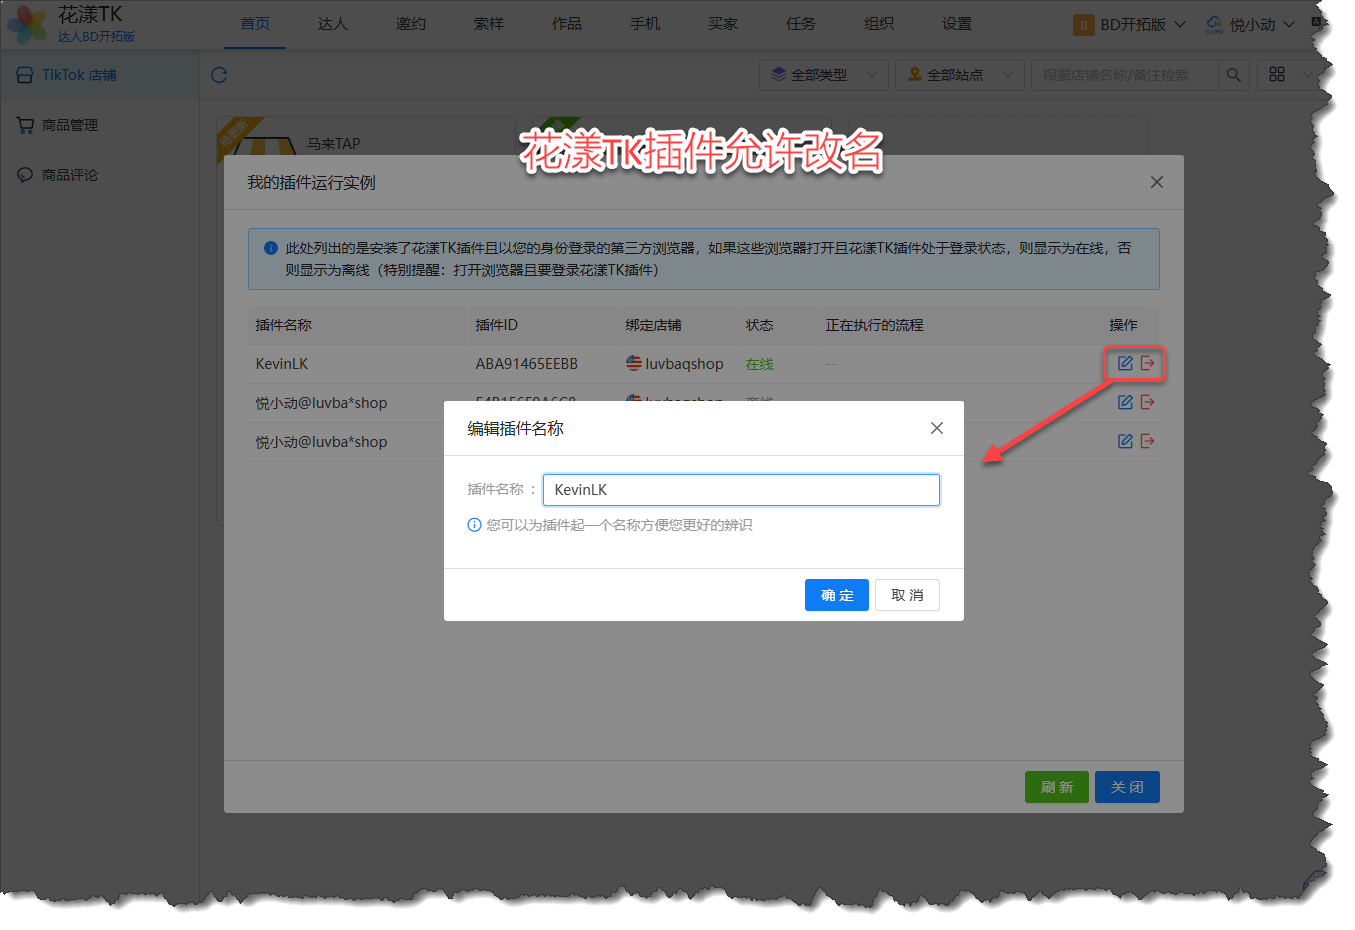Open the BD开拓版 version dropdown
This screenshot has height=930, width=1355.
(x=1129, y=24)
